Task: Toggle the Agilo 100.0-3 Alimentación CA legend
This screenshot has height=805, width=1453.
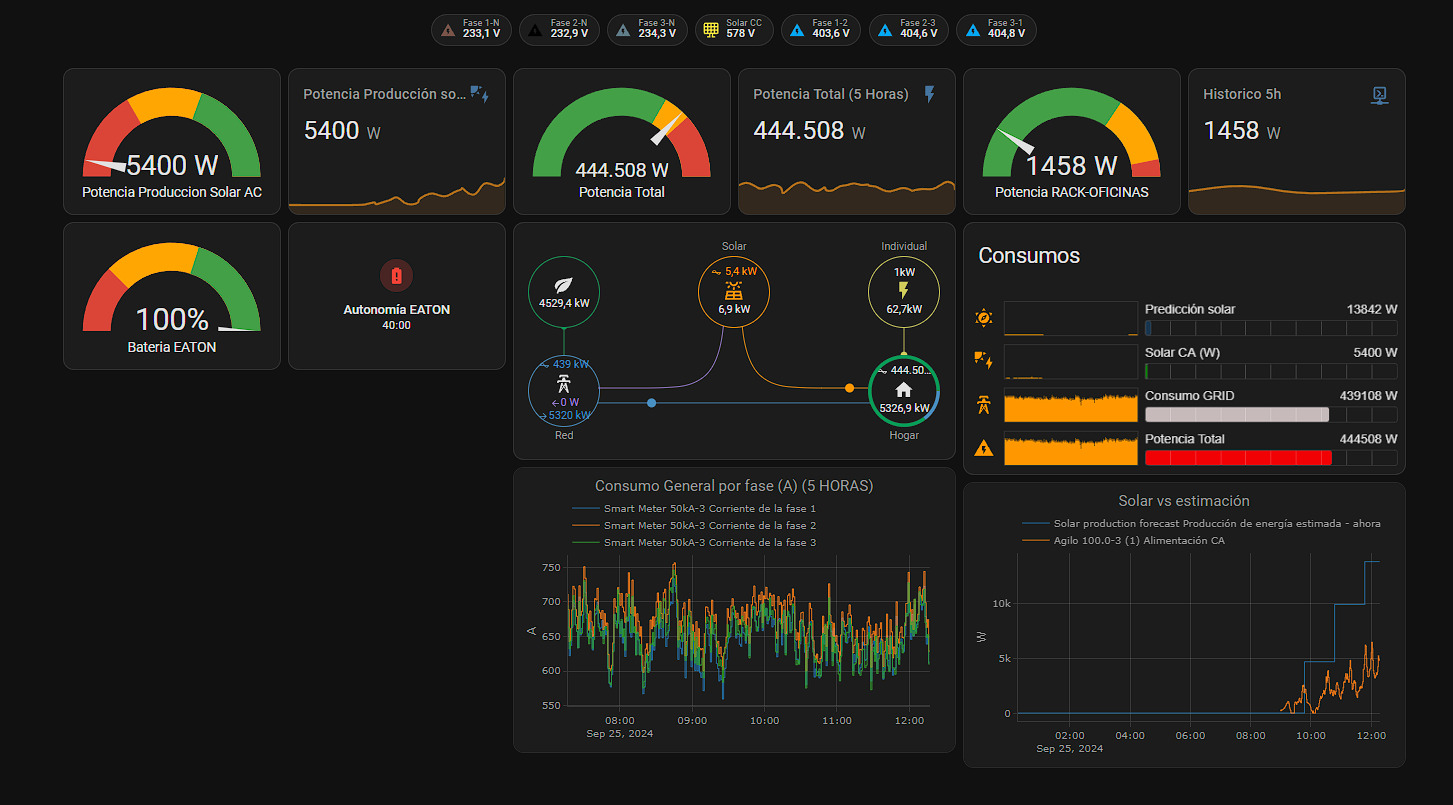Action: pyautogui.click(x=1138, y=541)
